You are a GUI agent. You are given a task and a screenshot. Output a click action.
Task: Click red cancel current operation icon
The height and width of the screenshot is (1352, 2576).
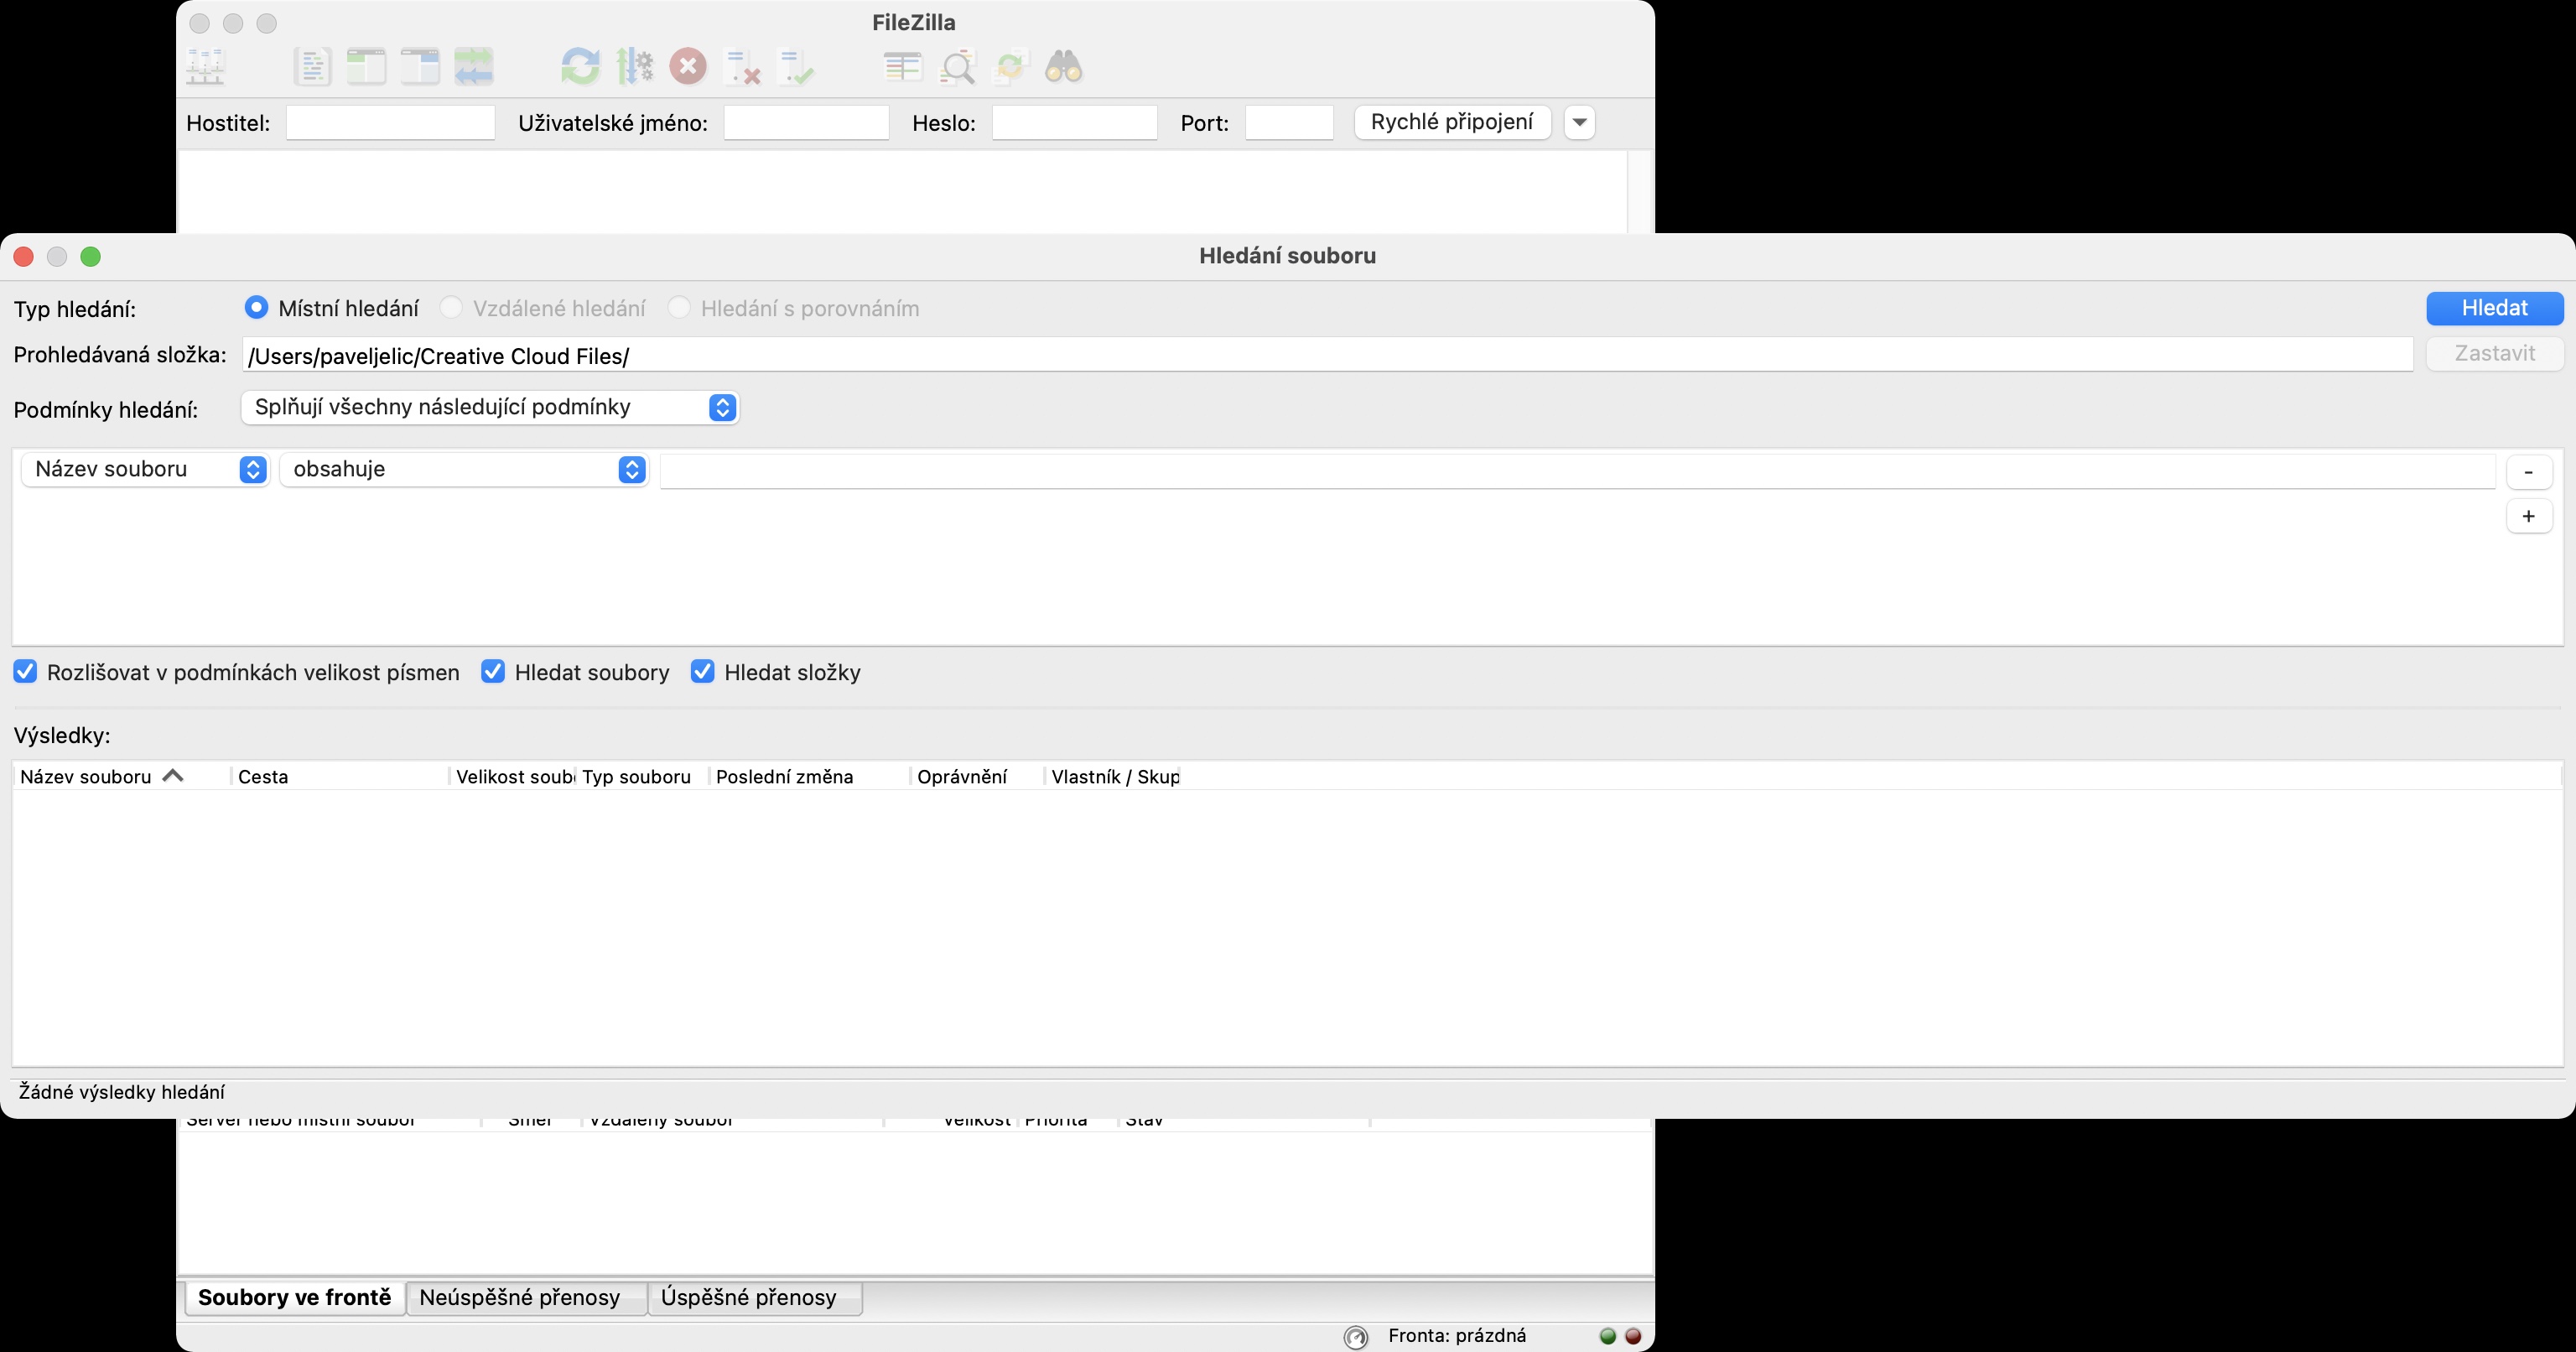(x=688, y=67)
